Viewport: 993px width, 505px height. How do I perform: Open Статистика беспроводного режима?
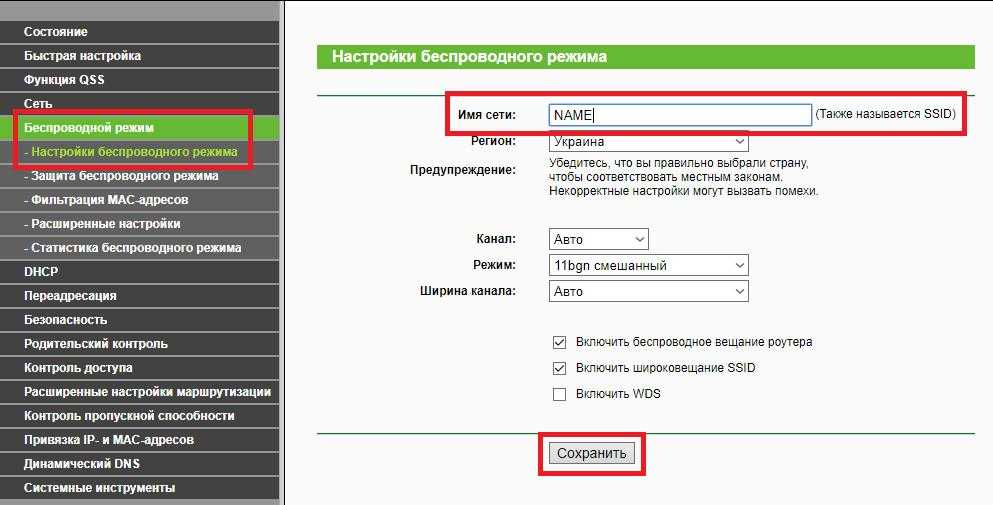pos(139,248)
